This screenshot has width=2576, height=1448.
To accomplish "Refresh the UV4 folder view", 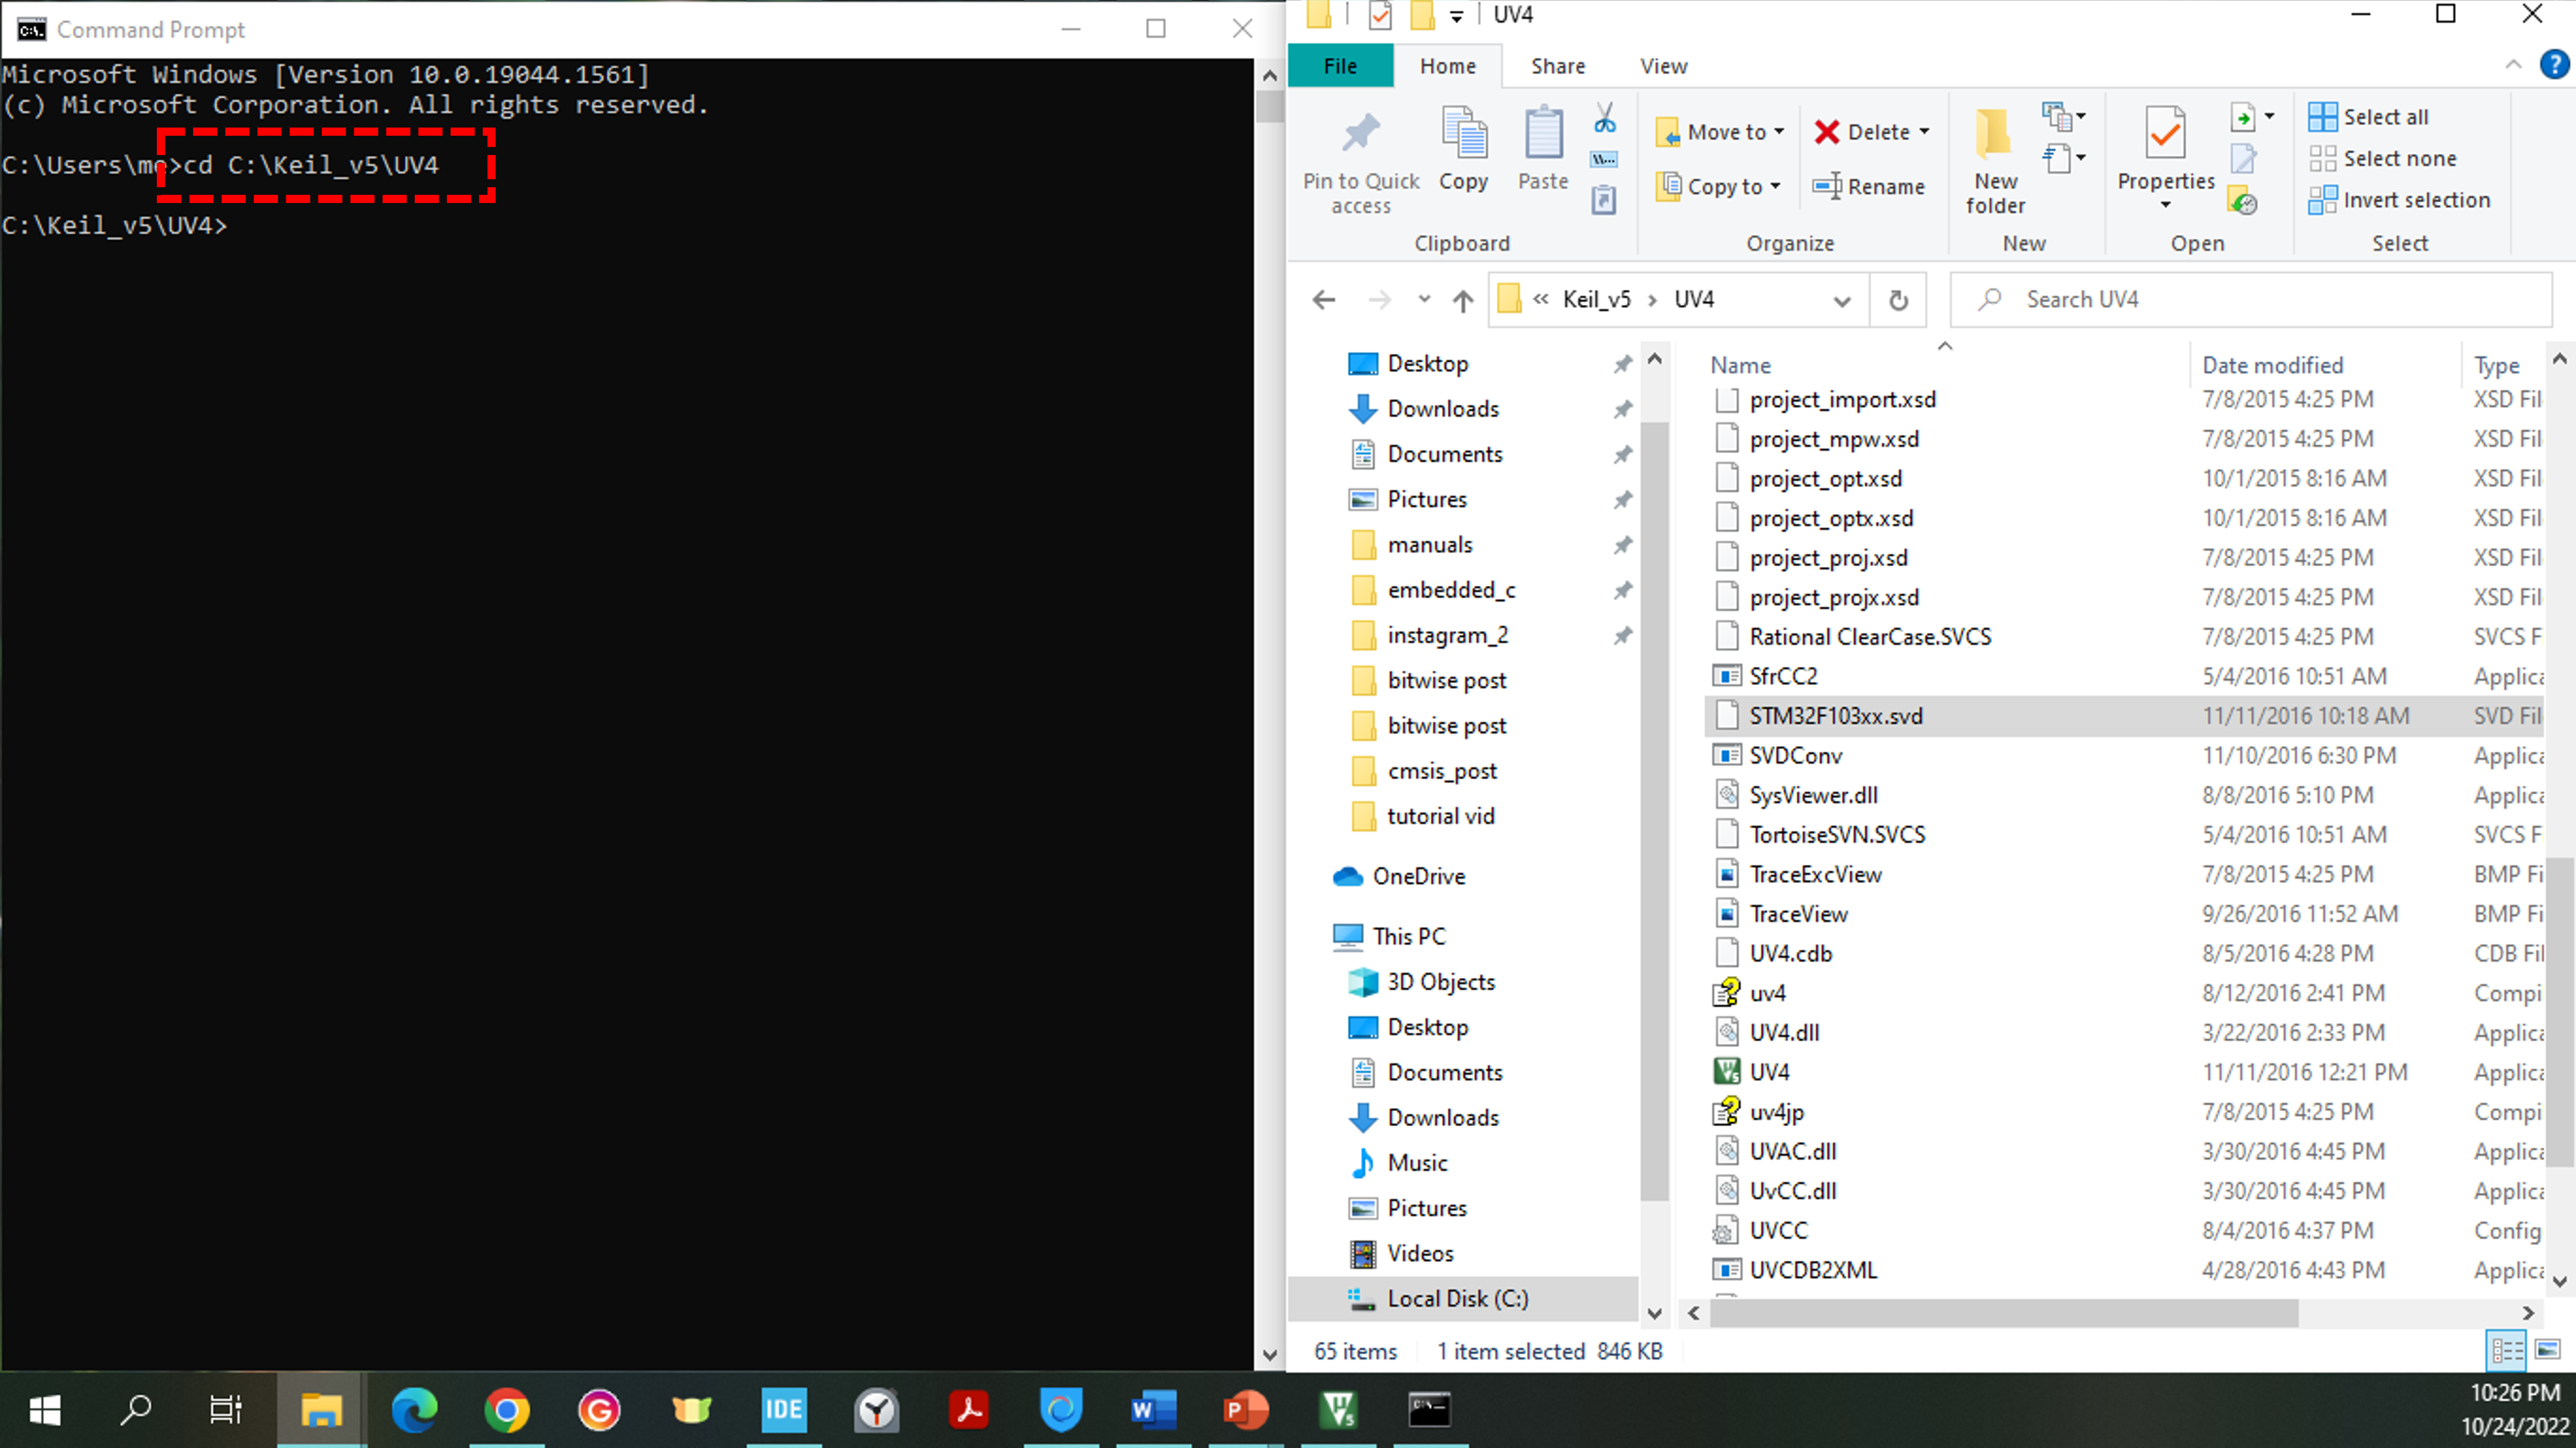I will [x=1898, y=300].
